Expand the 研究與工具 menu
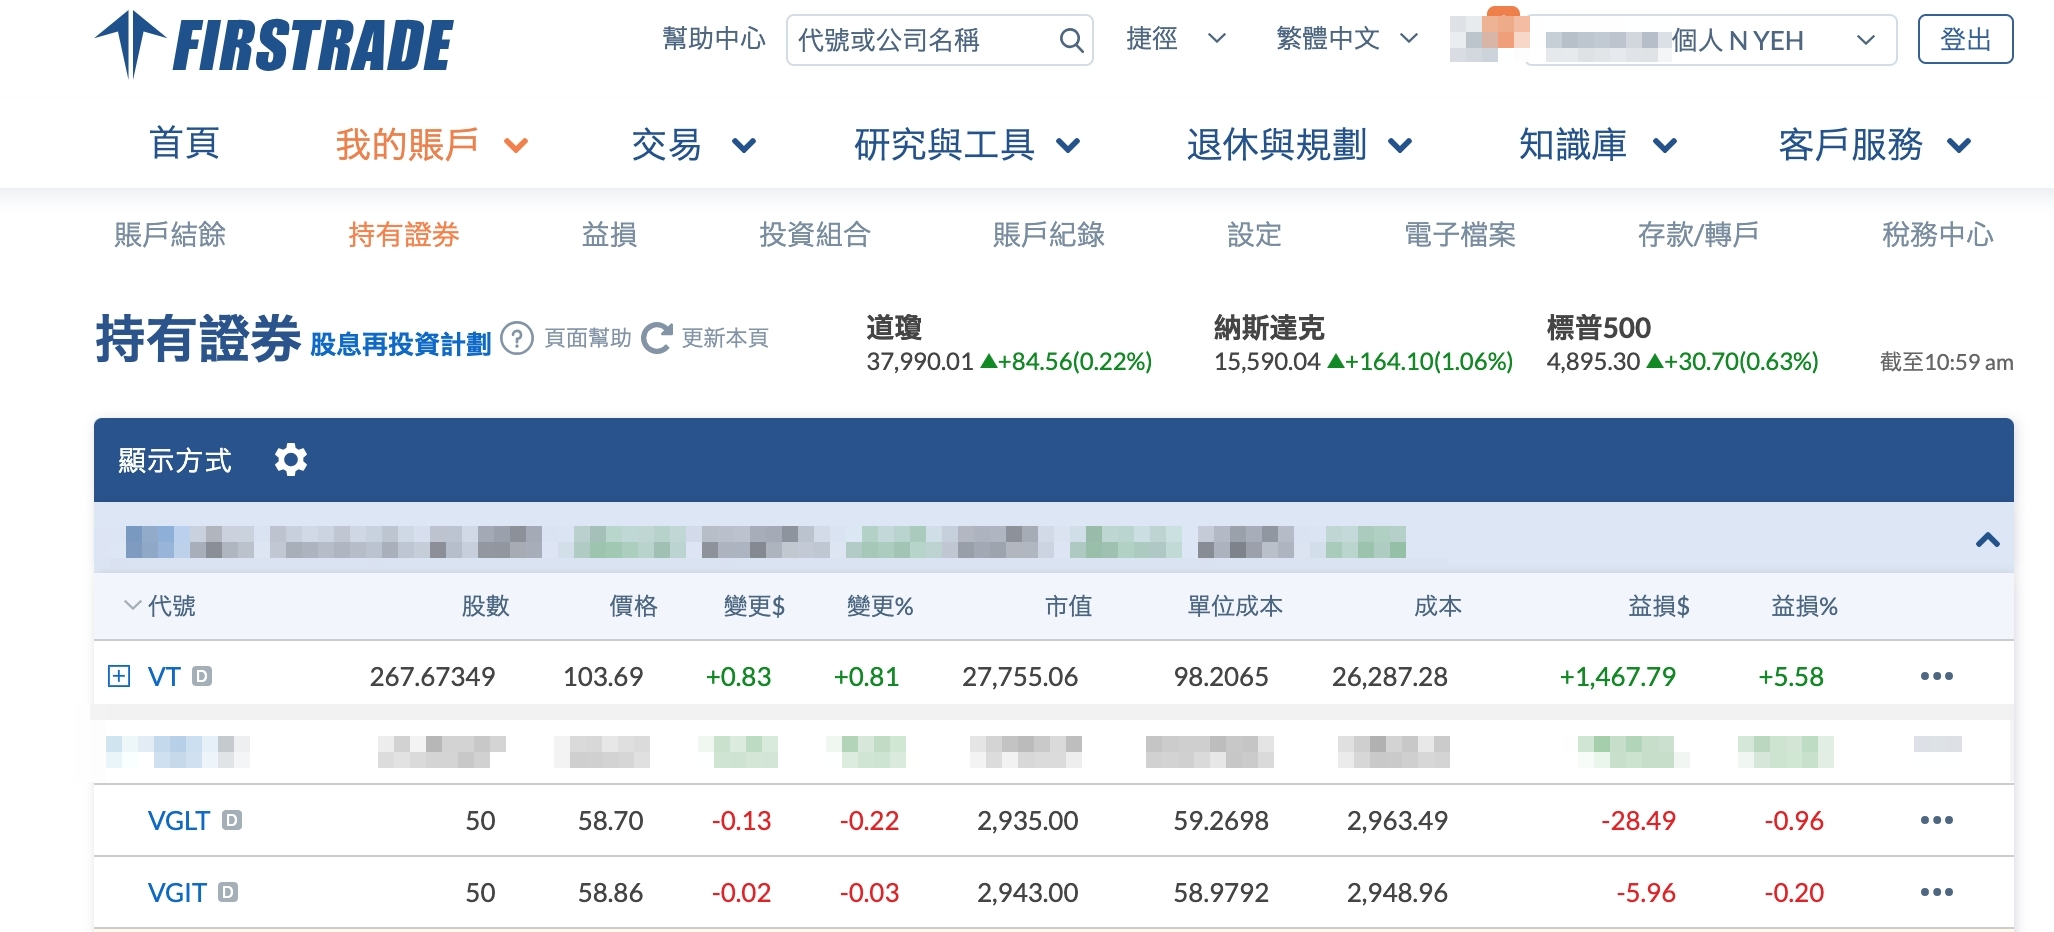Image resolution: width=2054 pixels, height=932 pixels. (967, 145)
